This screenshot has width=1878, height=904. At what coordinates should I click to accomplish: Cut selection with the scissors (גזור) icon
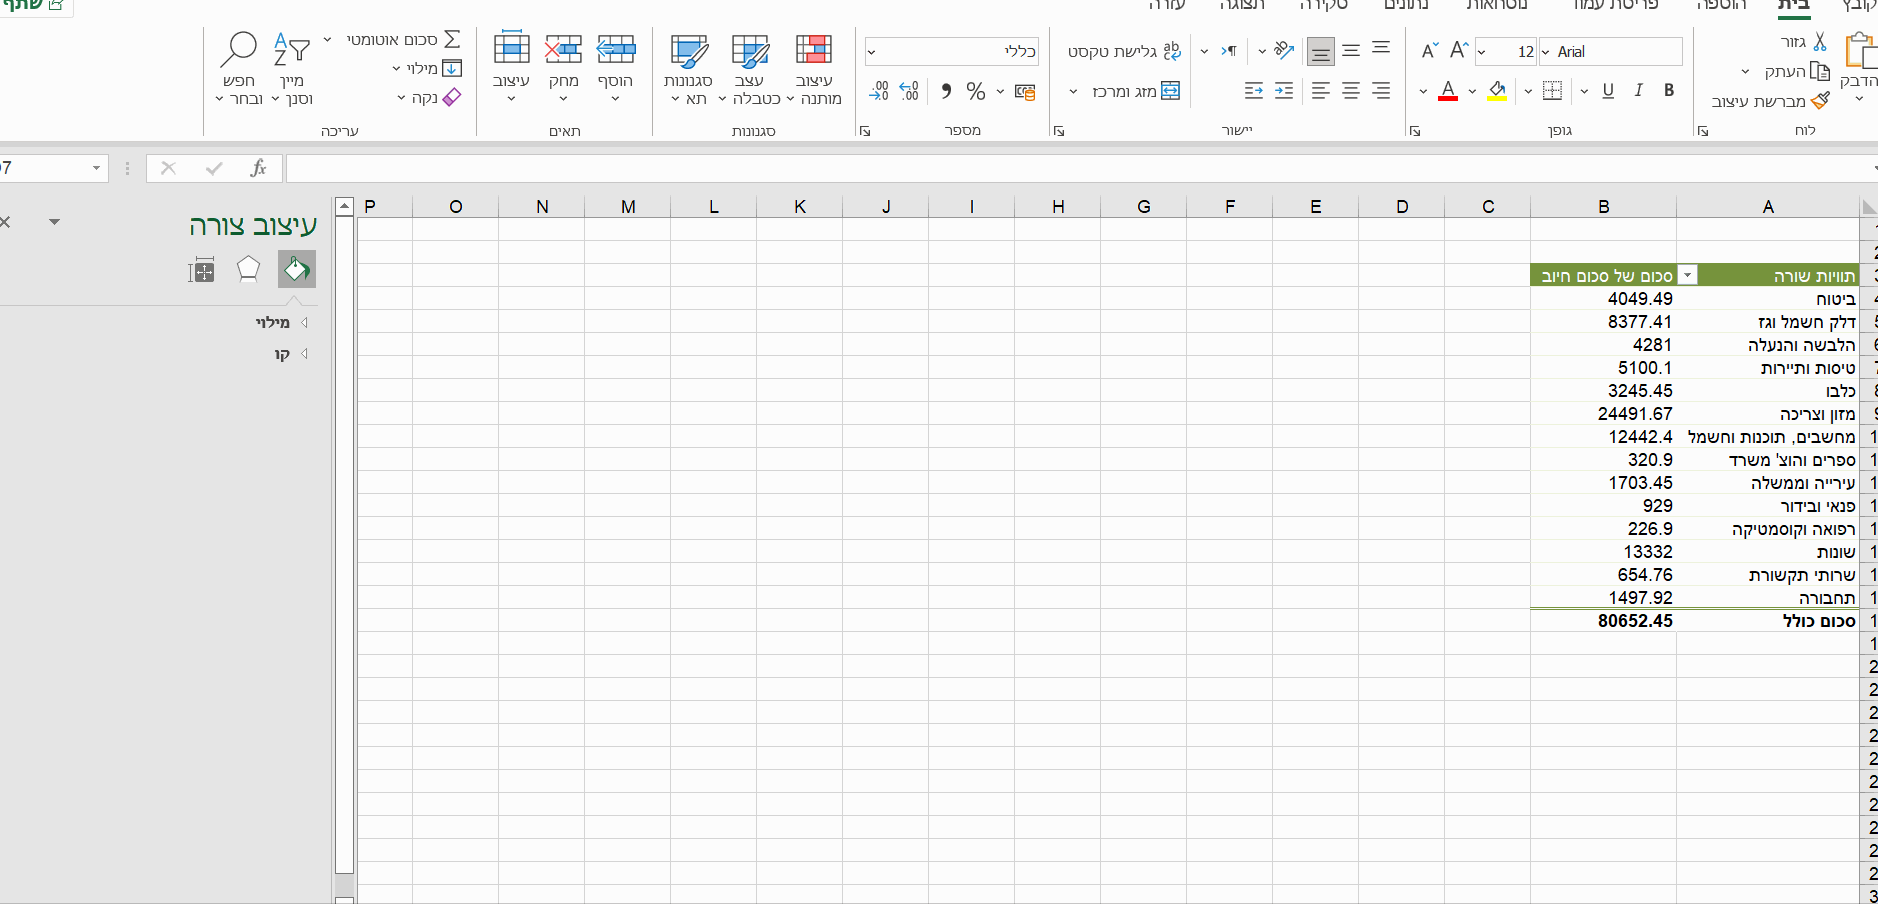(x=1819, y=42)
